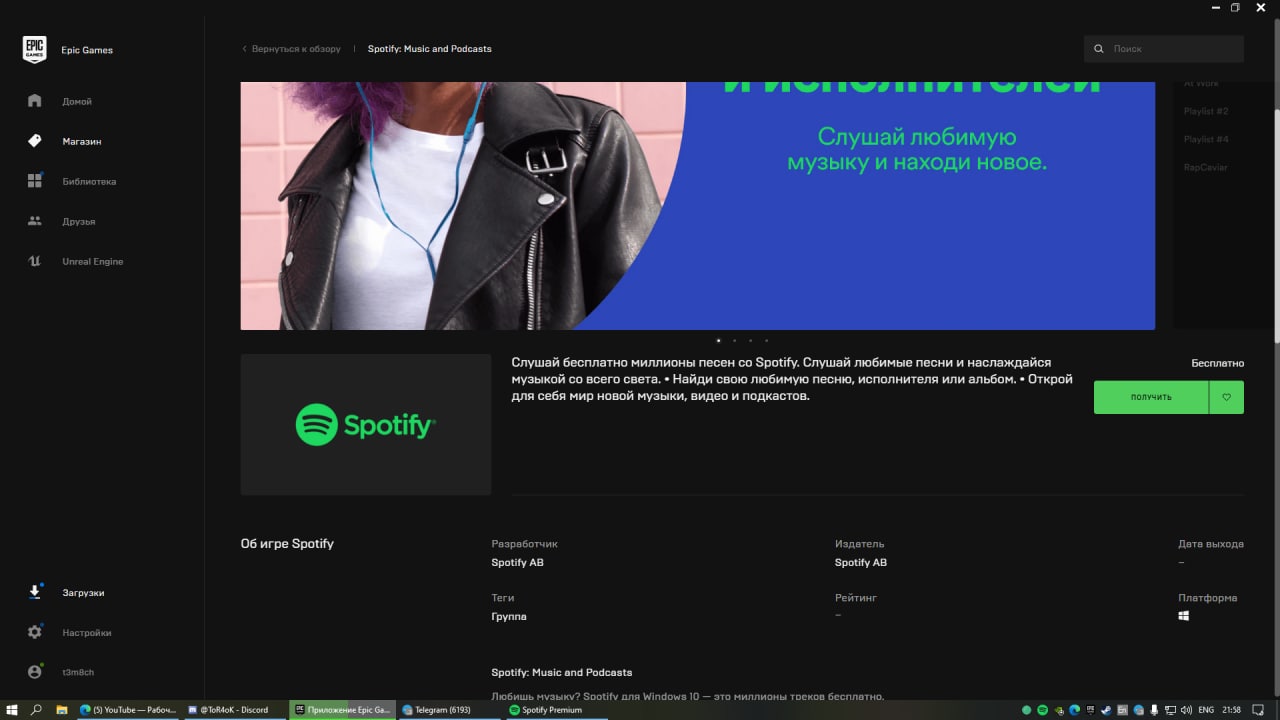Viewport: 1280px width, 720px height.
Task: Switch to Discord taskbar window
Action: click(233, 710)
